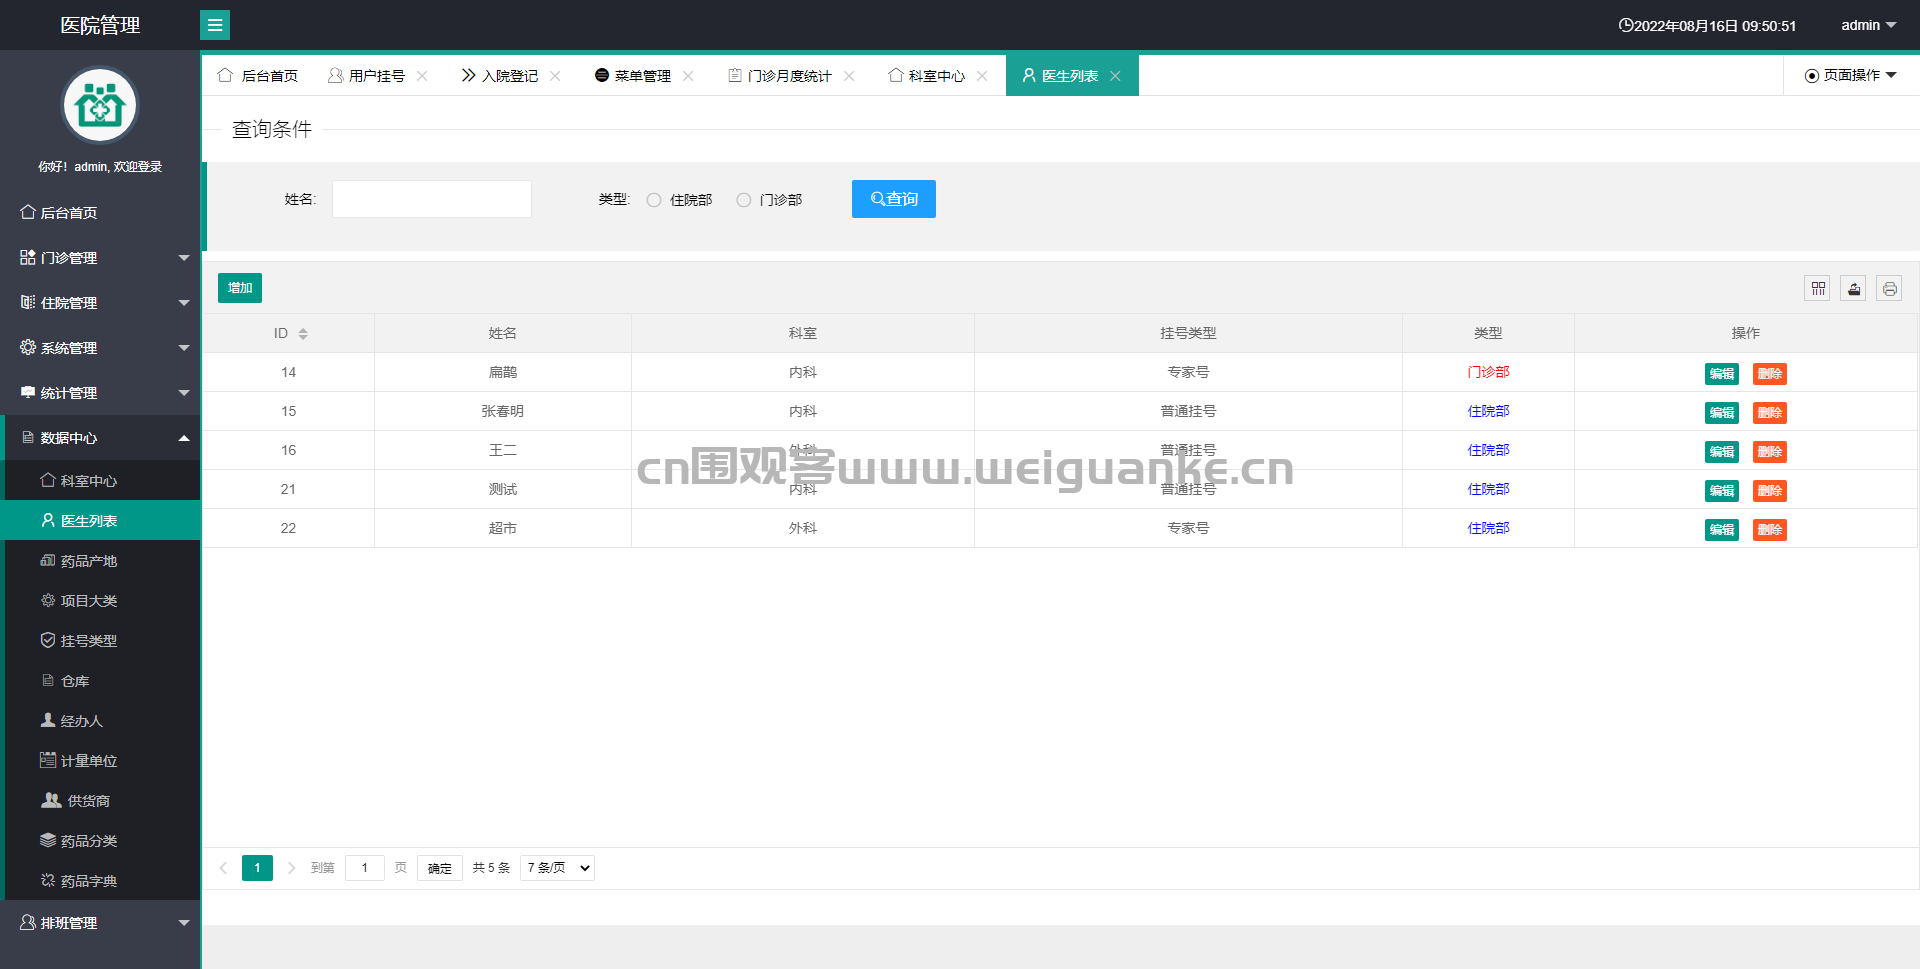The height and width of the screenshot is (969, 1920).
Task: Click the hospital logo avatar
Action: pyautogui.click(x=100, y=105)
